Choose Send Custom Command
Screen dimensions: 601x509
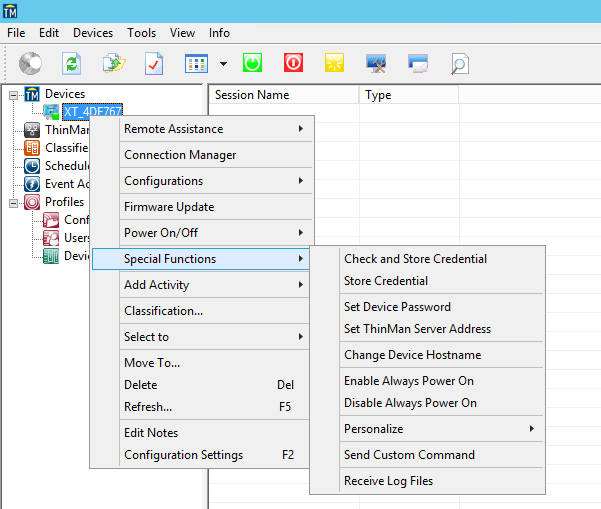[409, 455]
